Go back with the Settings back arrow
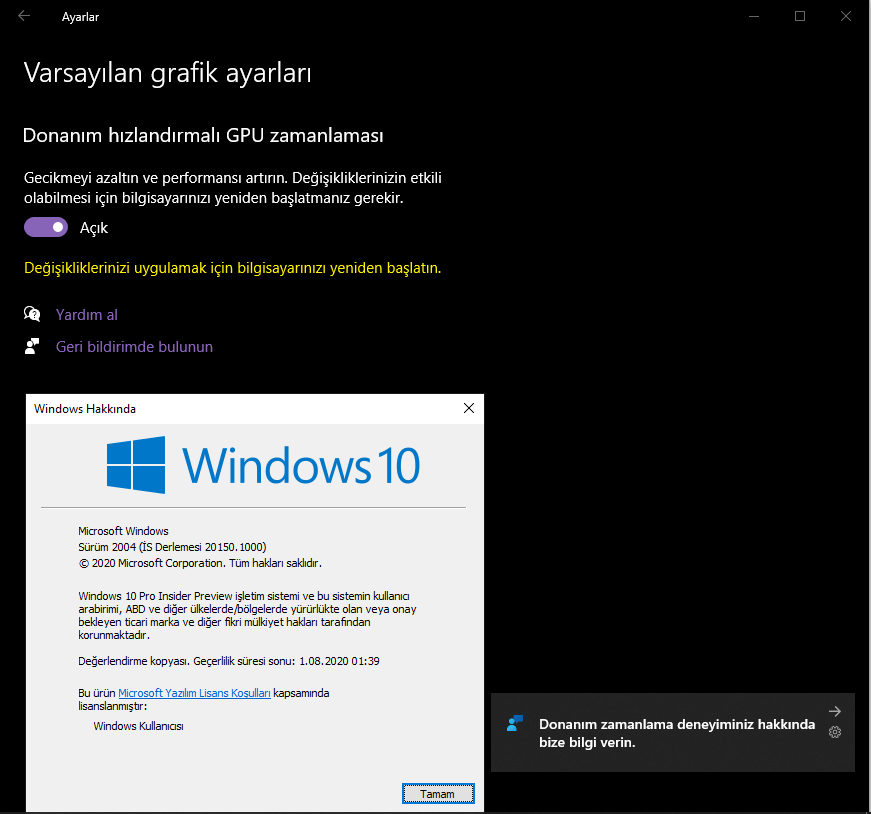This screenshot has height=814, width=871. (x=24, y=16)
